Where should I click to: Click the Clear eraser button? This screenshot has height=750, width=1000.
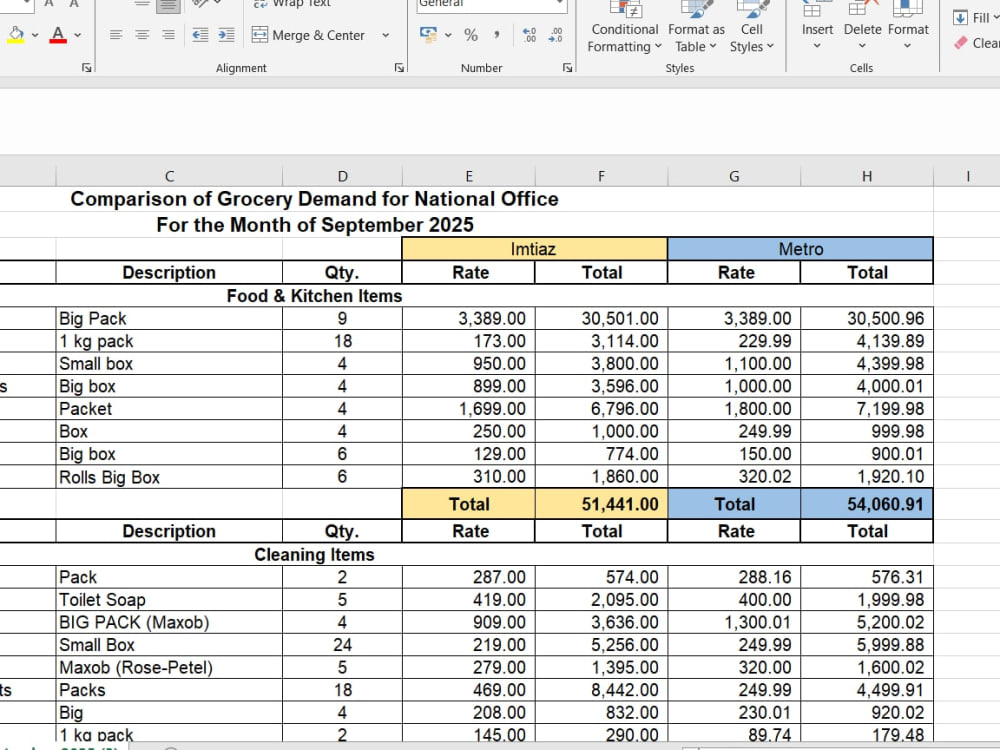pyautogui.click(x=976, y=43)
